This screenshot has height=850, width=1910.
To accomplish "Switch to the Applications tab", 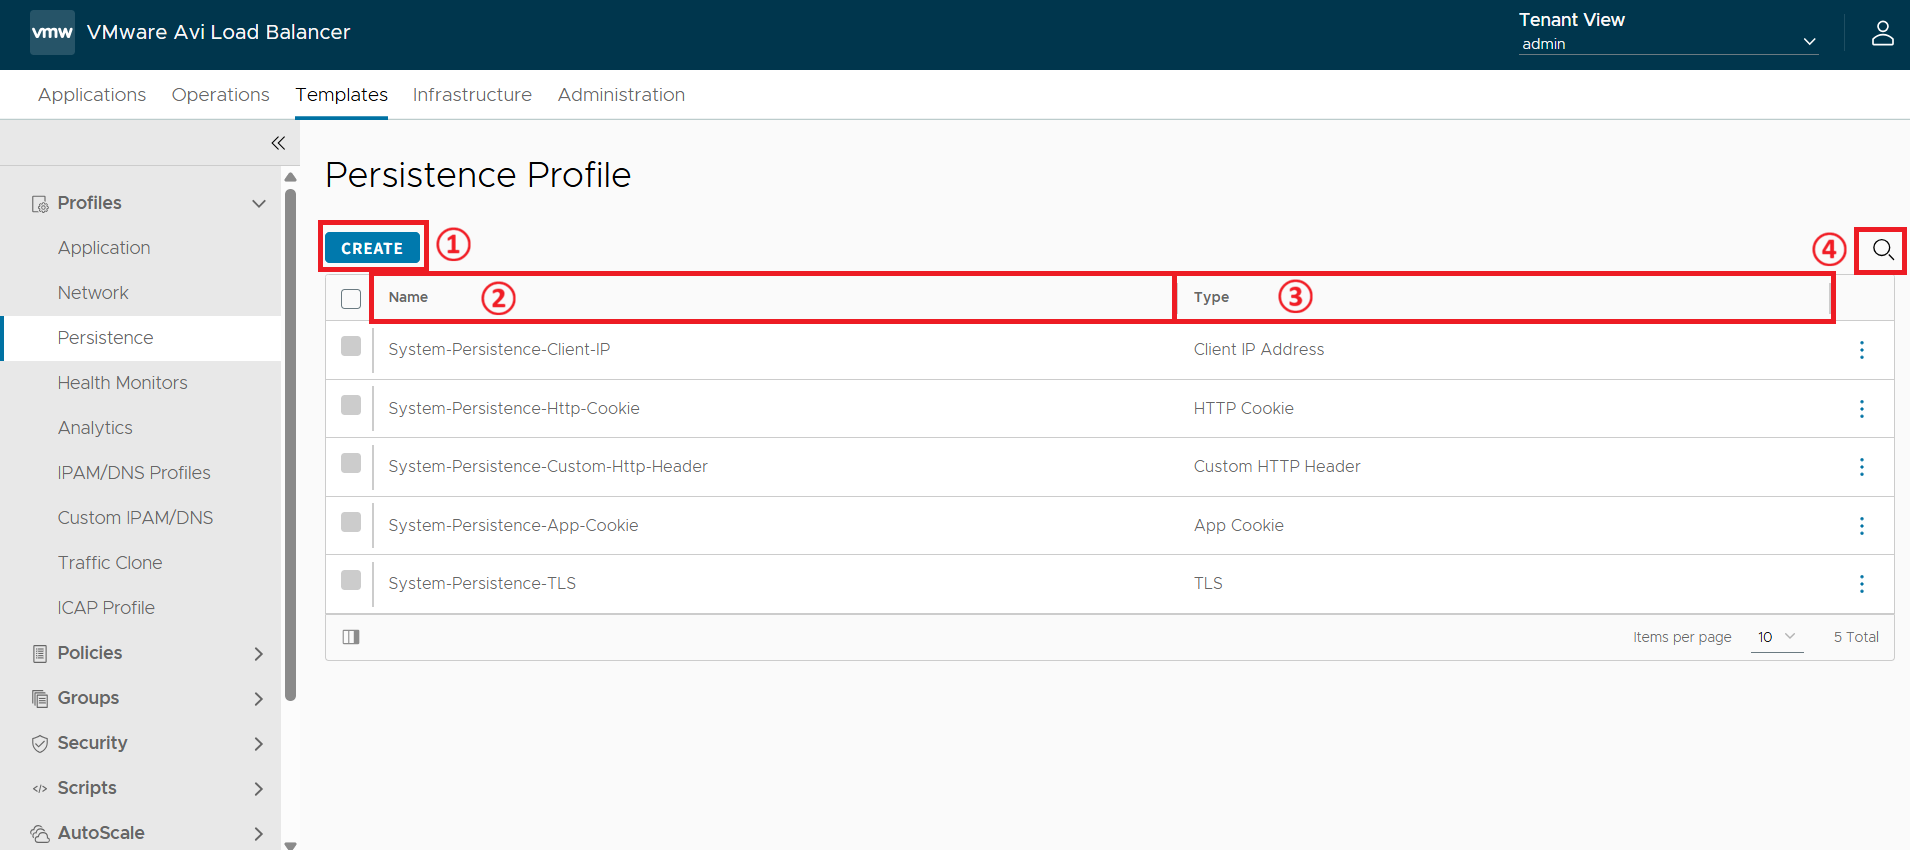I will [92, 95].
